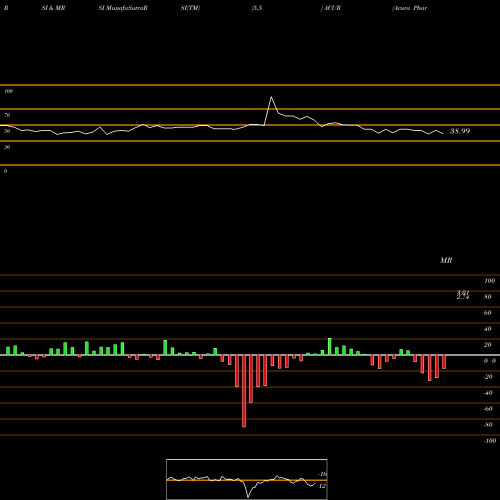This screenshot has width=500, height=500.
Task: Click the '50' level label on RSI axis
Action: coord(7,131)
